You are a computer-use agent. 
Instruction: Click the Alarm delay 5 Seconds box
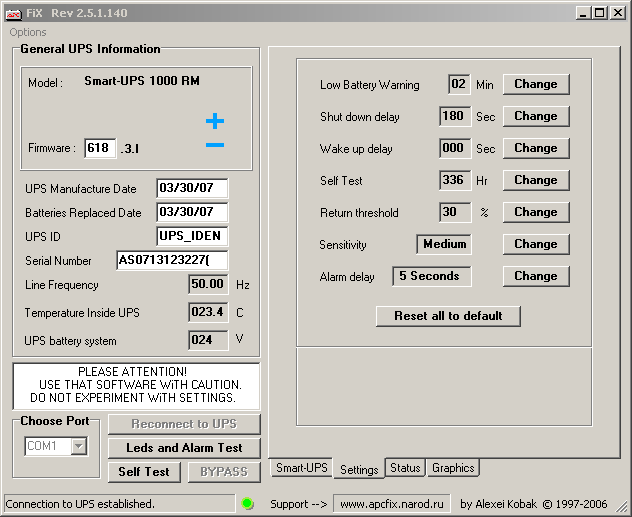pos(432,276)
